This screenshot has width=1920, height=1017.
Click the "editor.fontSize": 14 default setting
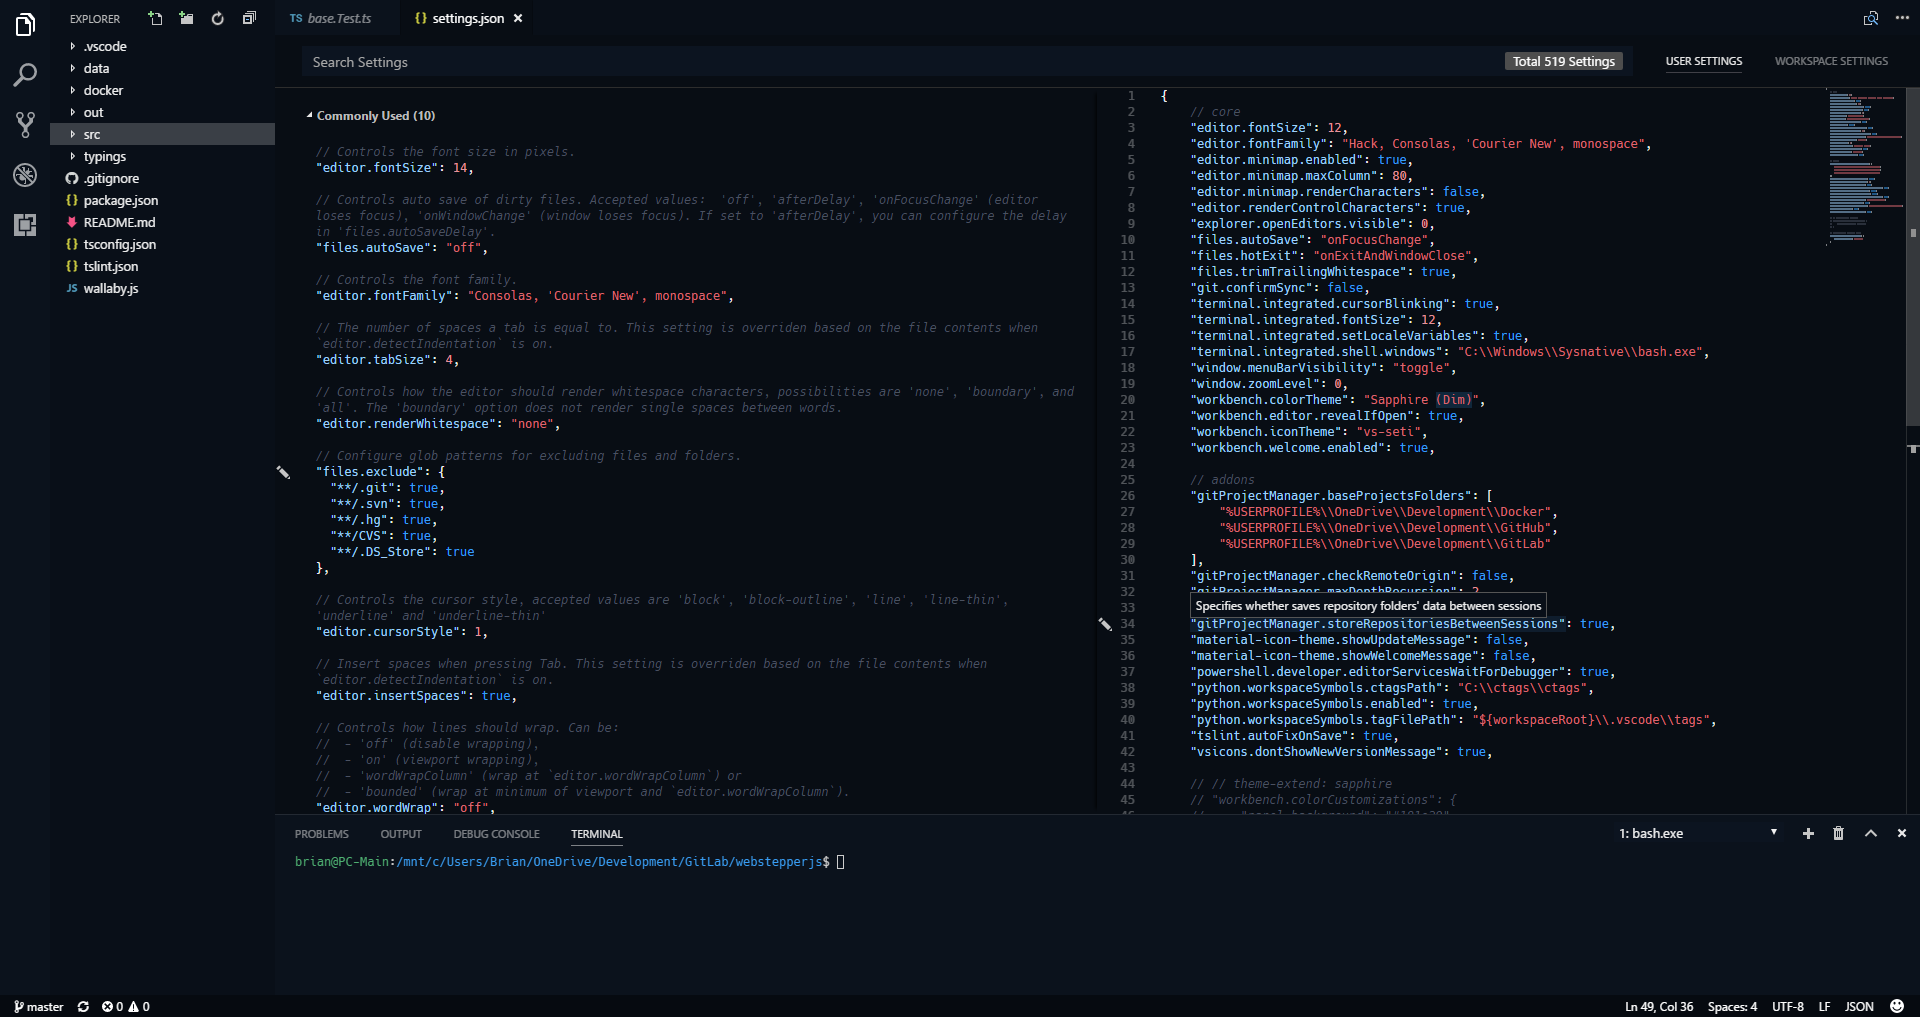point(395,168)
